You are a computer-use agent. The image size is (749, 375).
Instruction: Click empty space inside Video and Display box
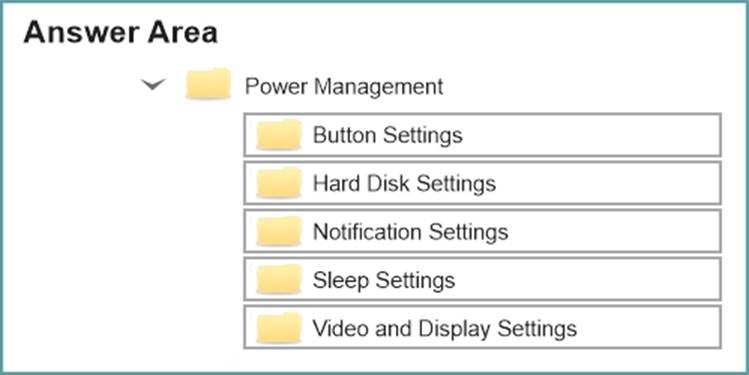click(650, 328)
